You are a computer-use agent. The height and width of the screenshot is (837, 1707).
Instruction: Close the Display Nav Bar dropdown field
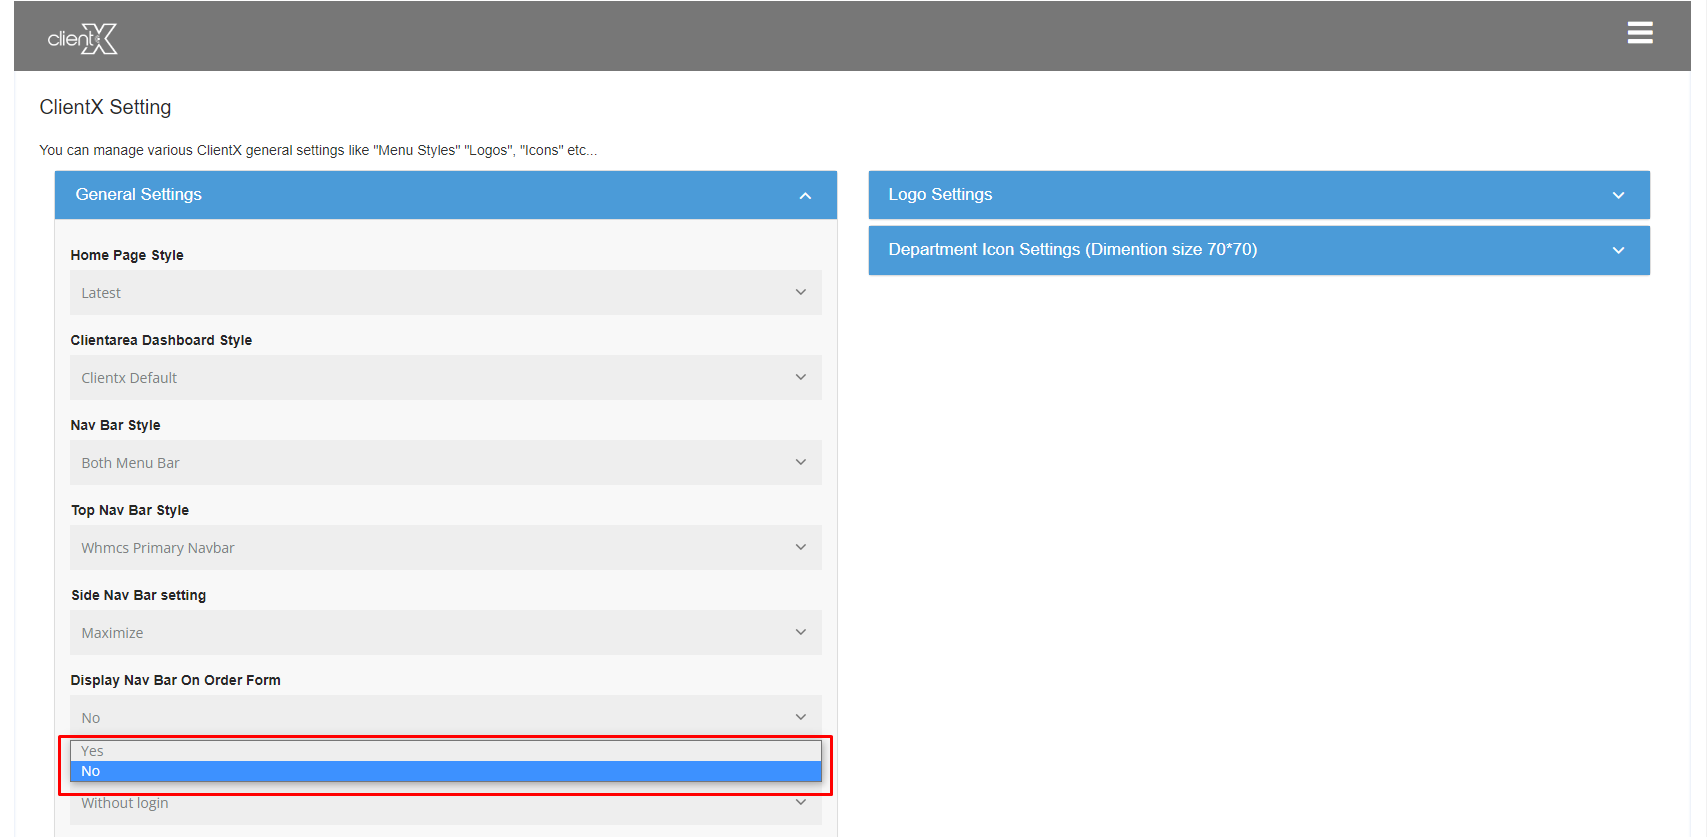[x=445, y=717]
